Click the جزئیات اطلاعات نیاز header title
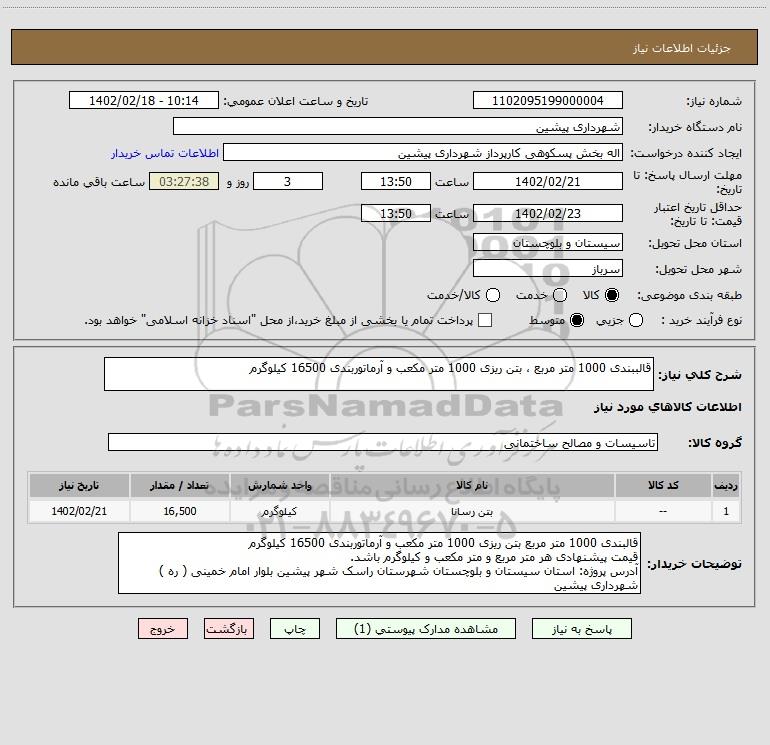This screenshot has width=770, height=745. (682, 48)
